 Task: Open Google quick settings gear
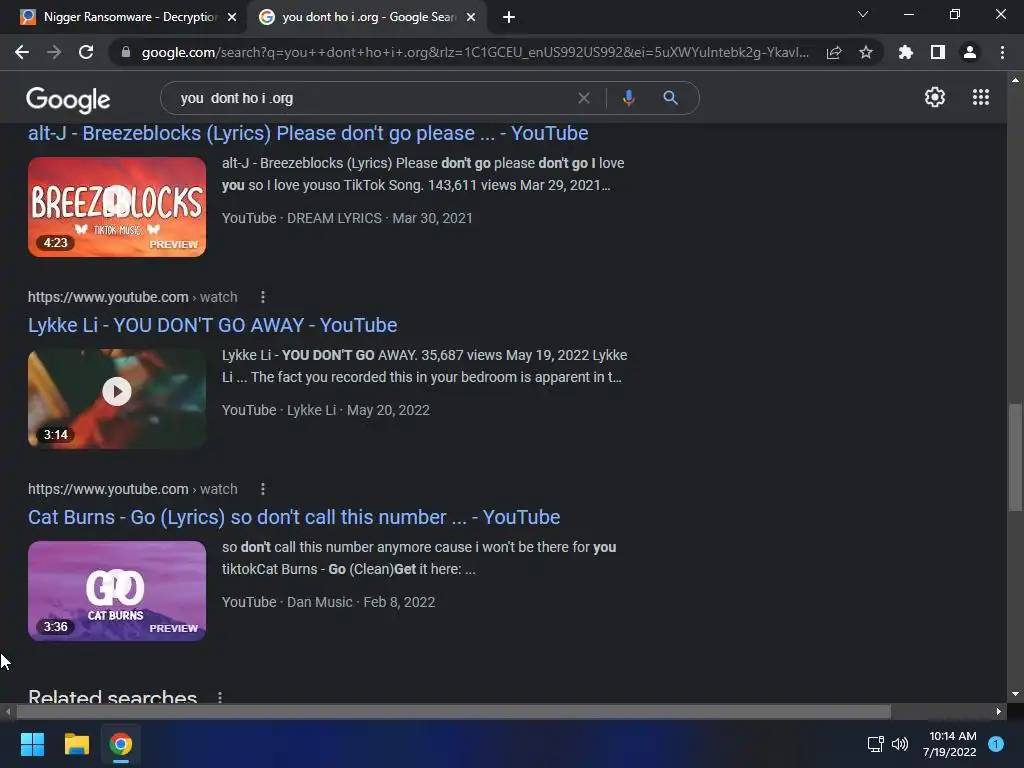(x=935, y=97)
